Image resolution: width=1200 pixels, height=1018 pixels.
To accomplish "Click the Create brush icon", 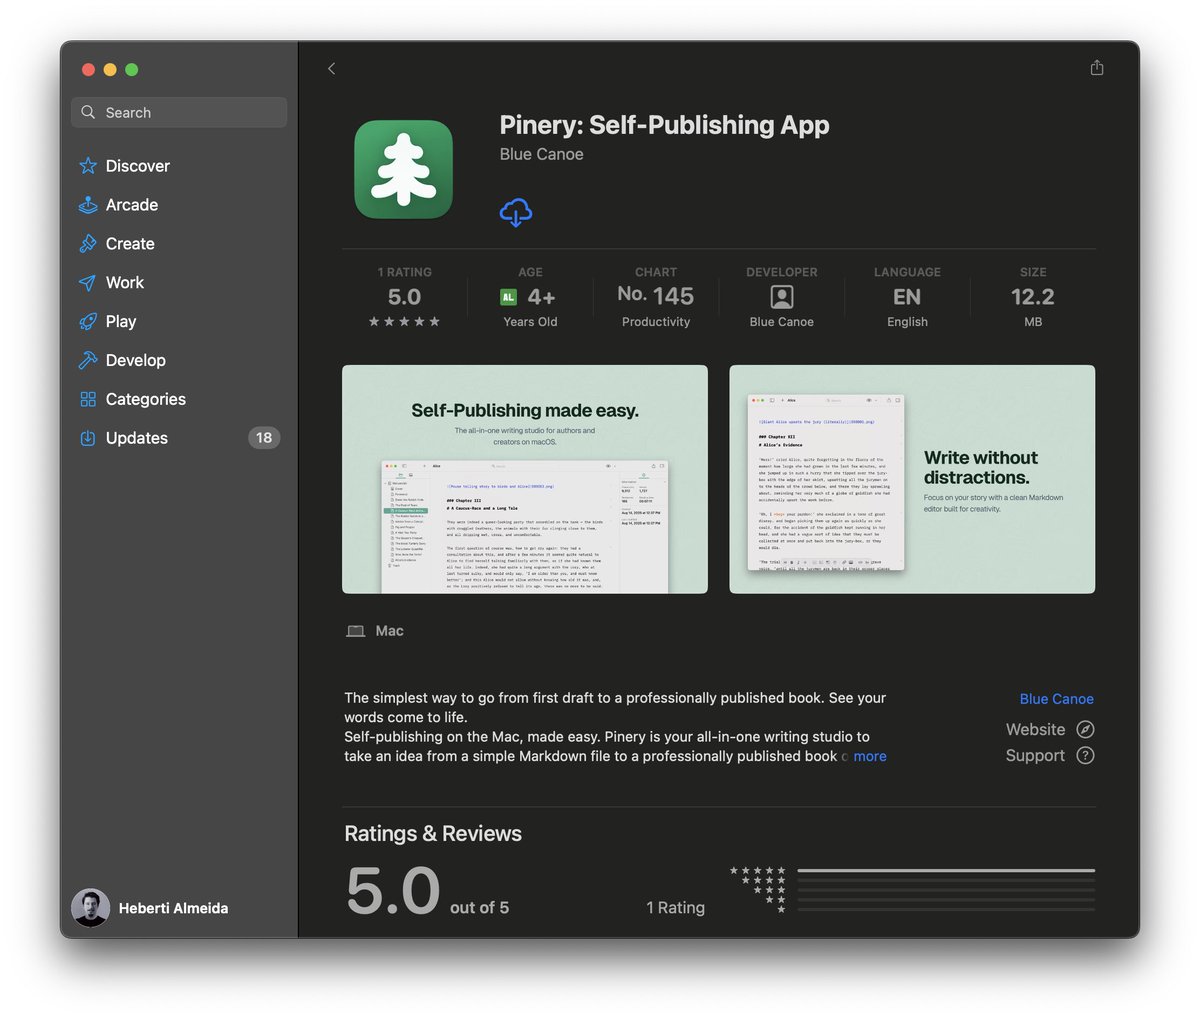I will 88,244.
